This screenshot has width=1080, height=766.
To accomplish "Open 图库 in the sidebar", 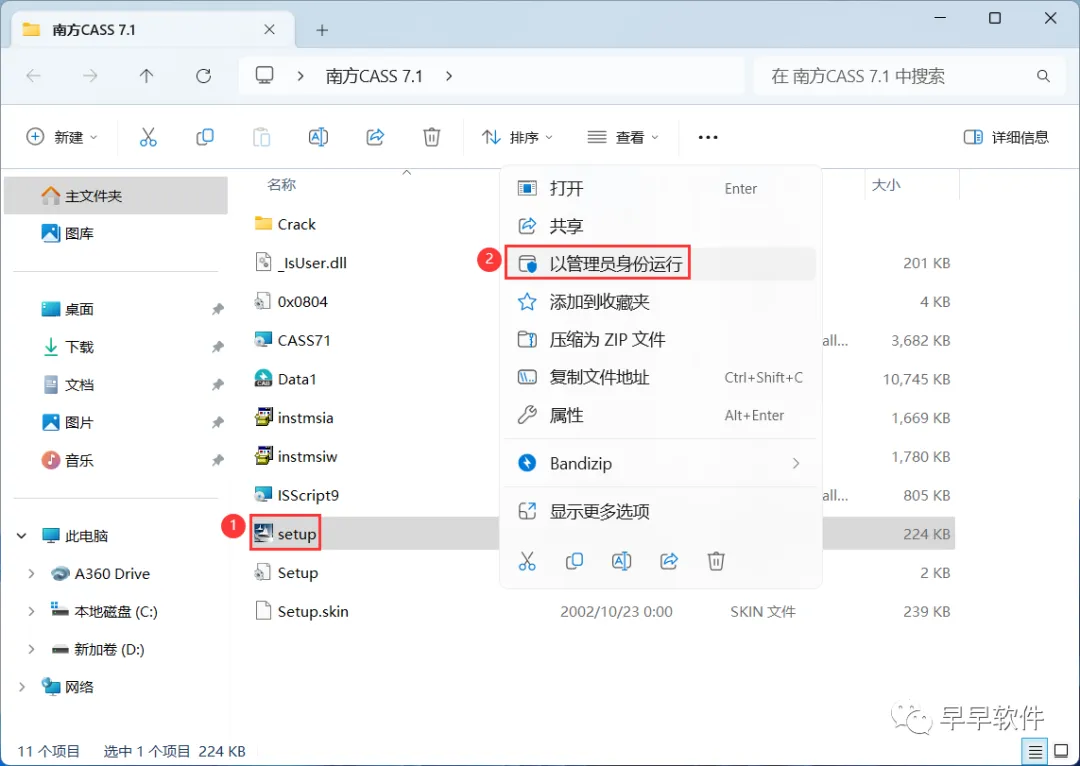I will (116, 234).
